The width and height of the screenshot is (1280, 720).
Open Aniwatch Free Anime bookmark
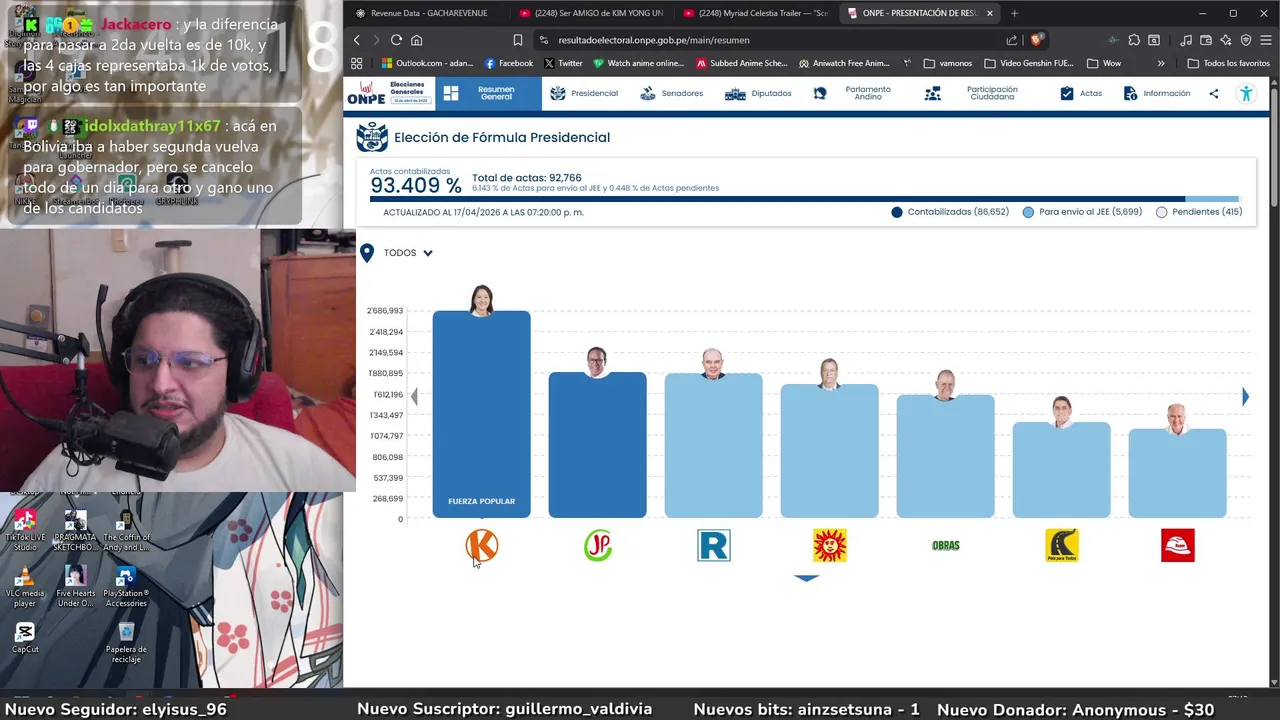coord(844,63)
